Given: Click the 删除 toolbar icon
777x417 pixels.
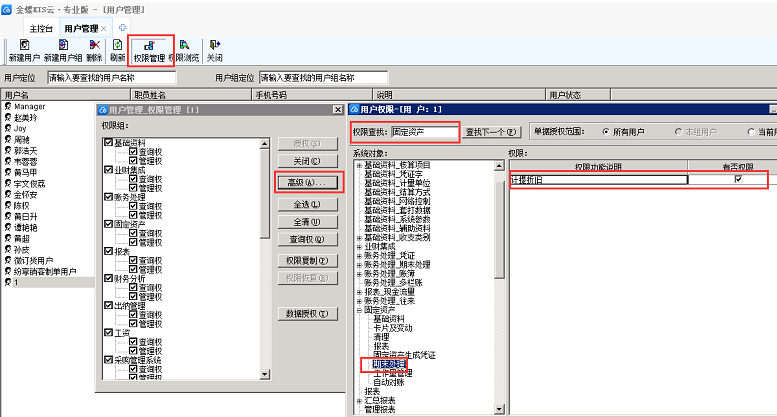Looking at the screenshot, I should (x=93, y=50).
